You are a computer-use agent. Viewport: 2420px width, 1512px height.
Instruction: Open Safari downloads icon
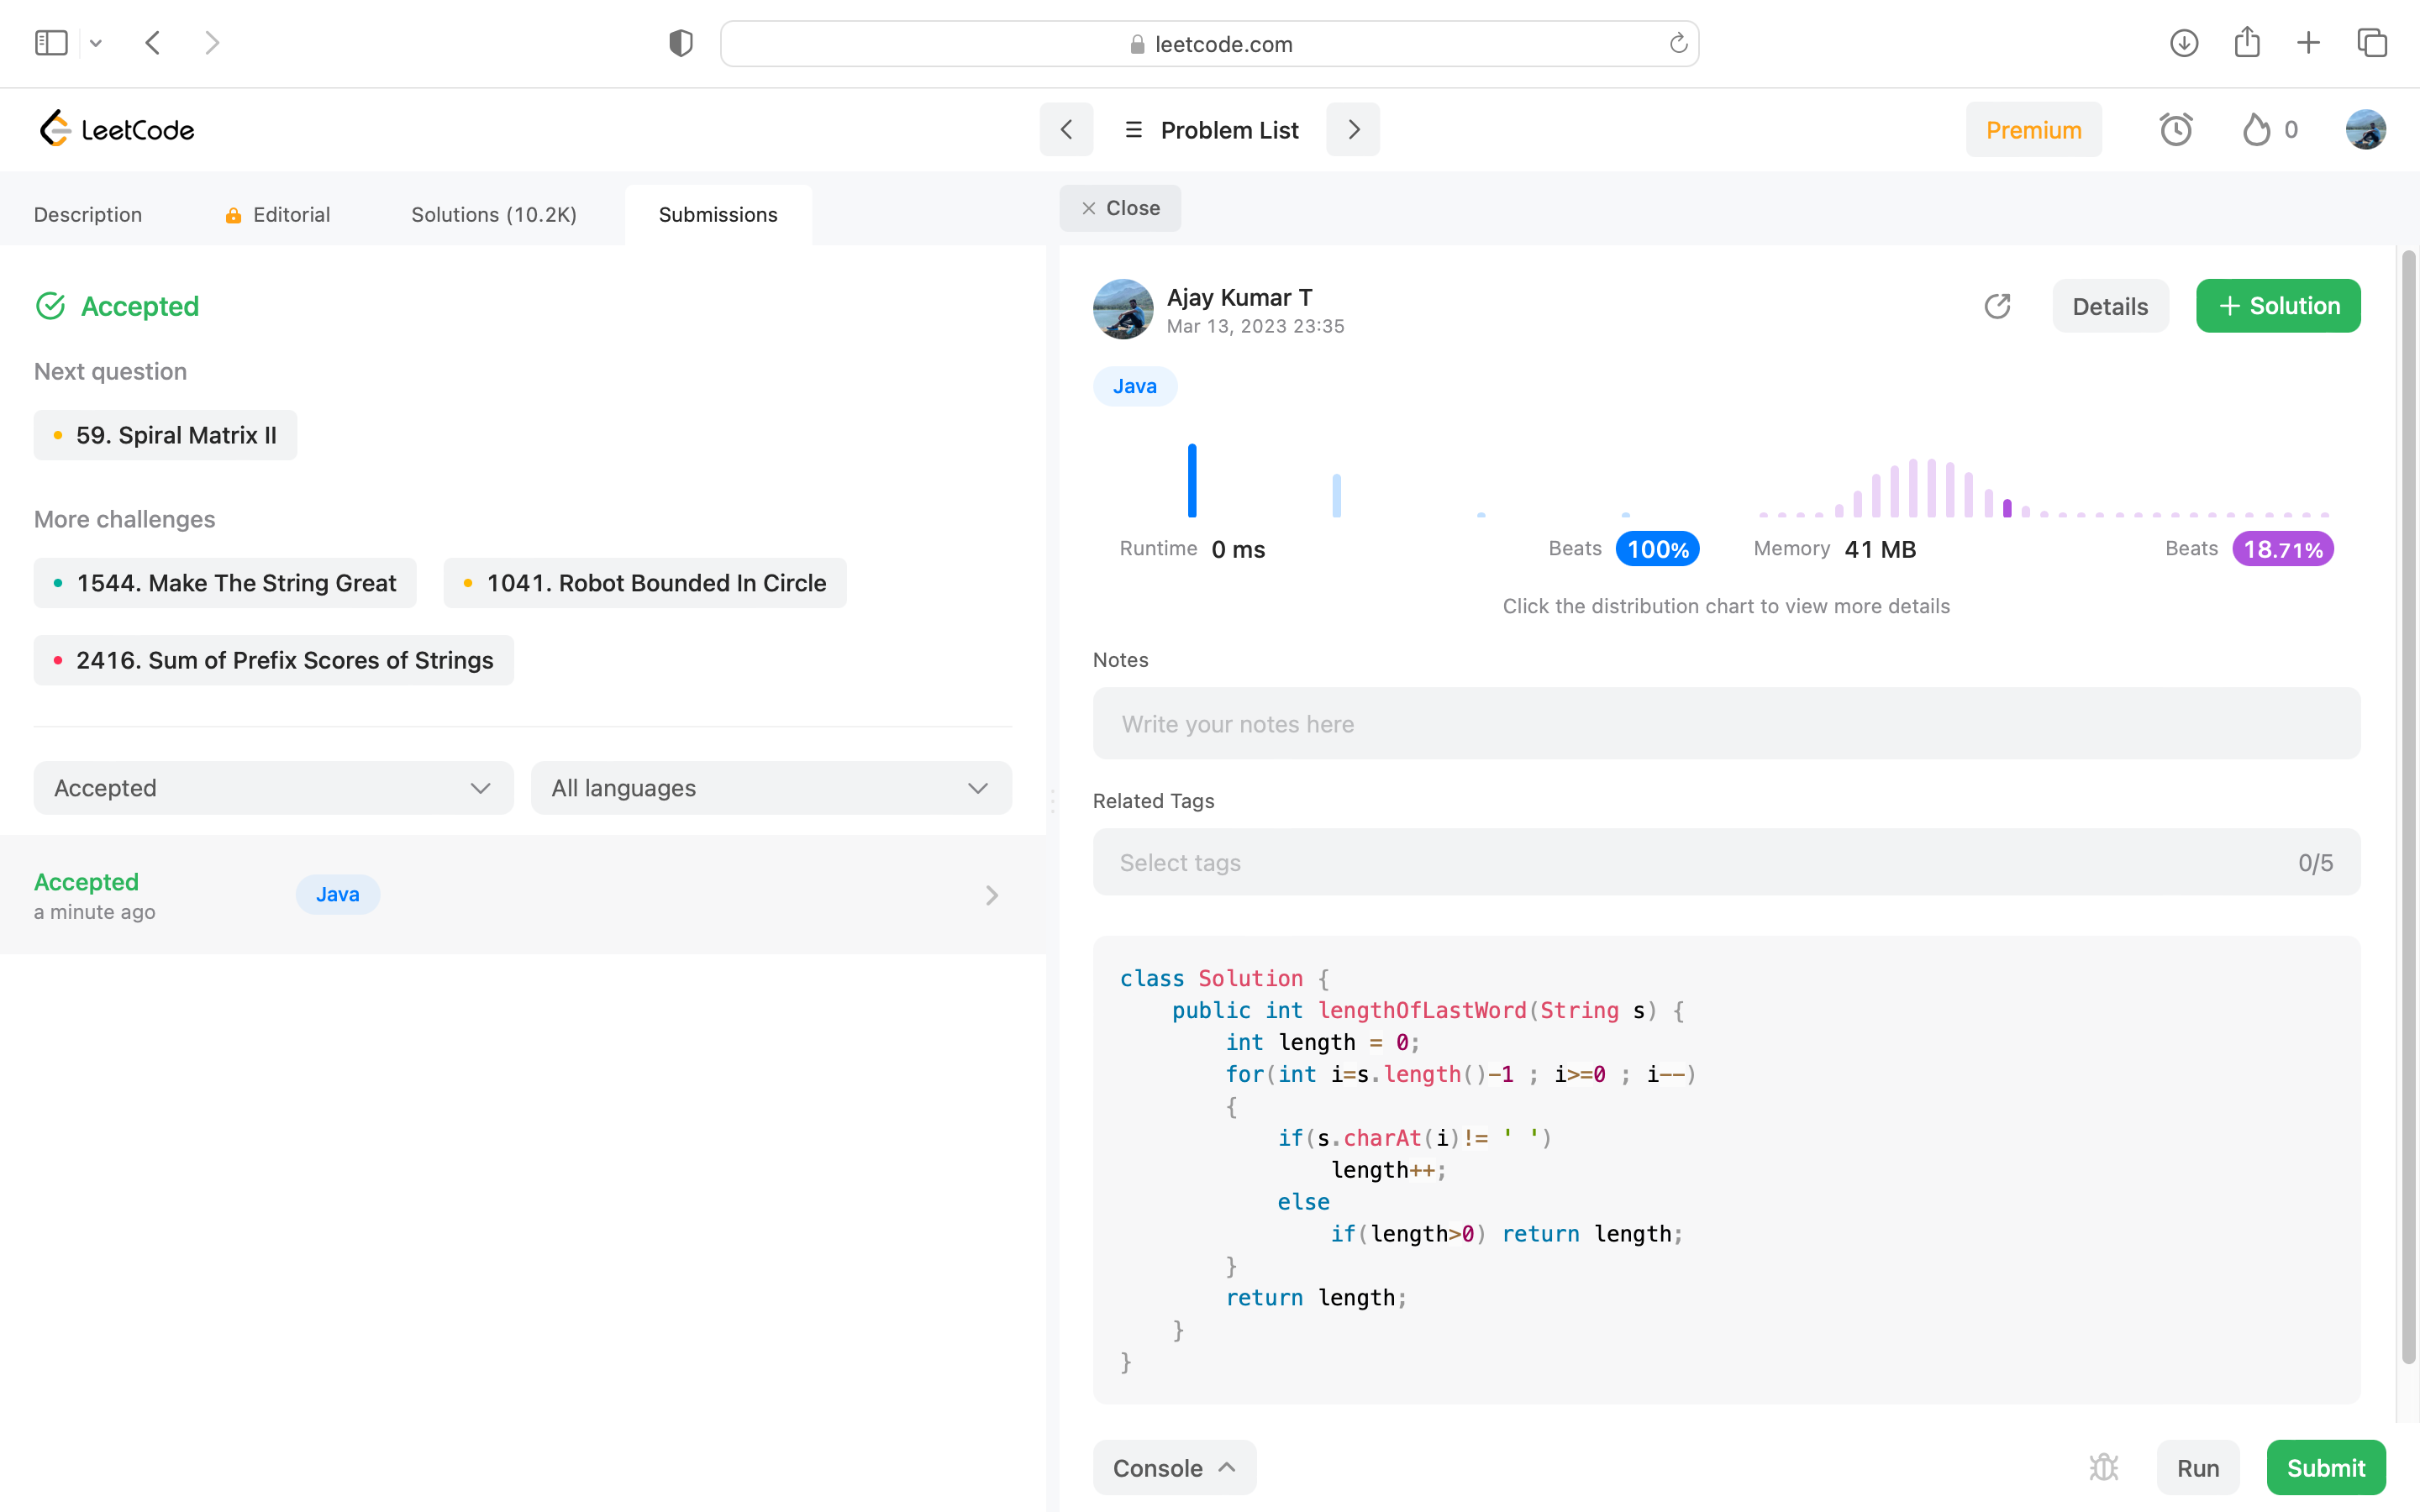tap(2183, 43)
